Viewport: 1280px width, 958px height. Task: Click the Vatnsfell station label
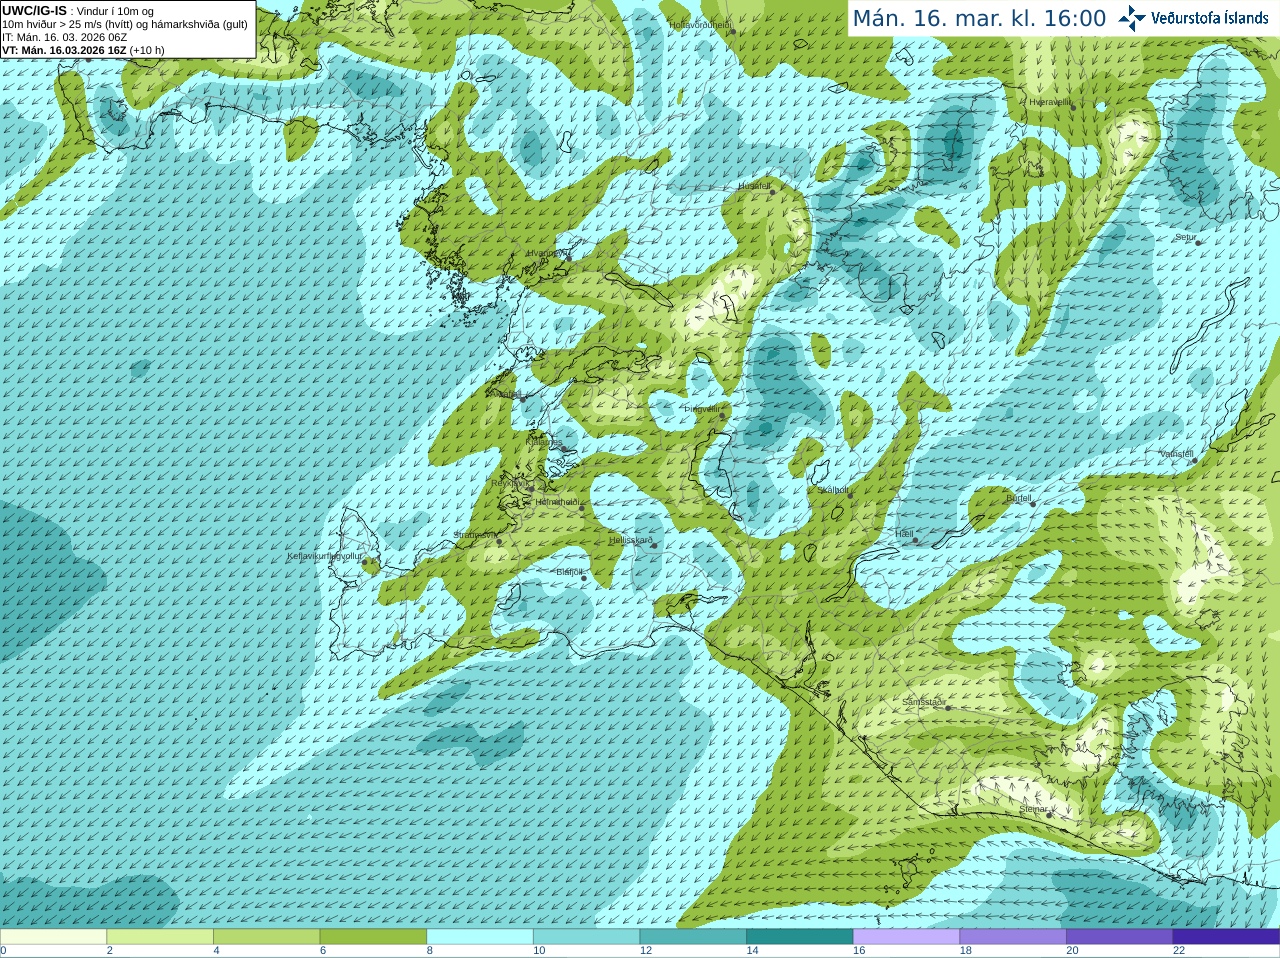[x=1177, y=454]
